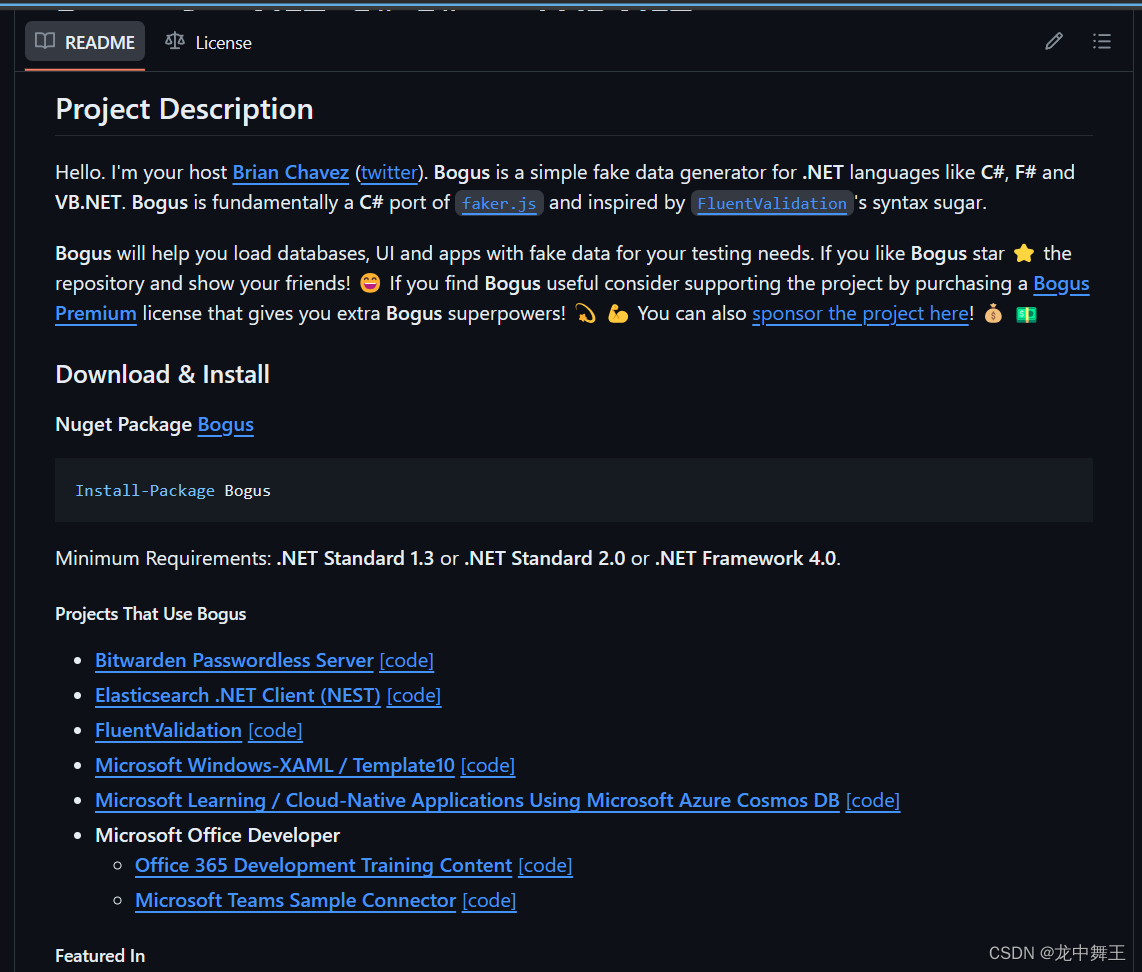Open [code] link beside Elasticsearch .NET Client

414,695
